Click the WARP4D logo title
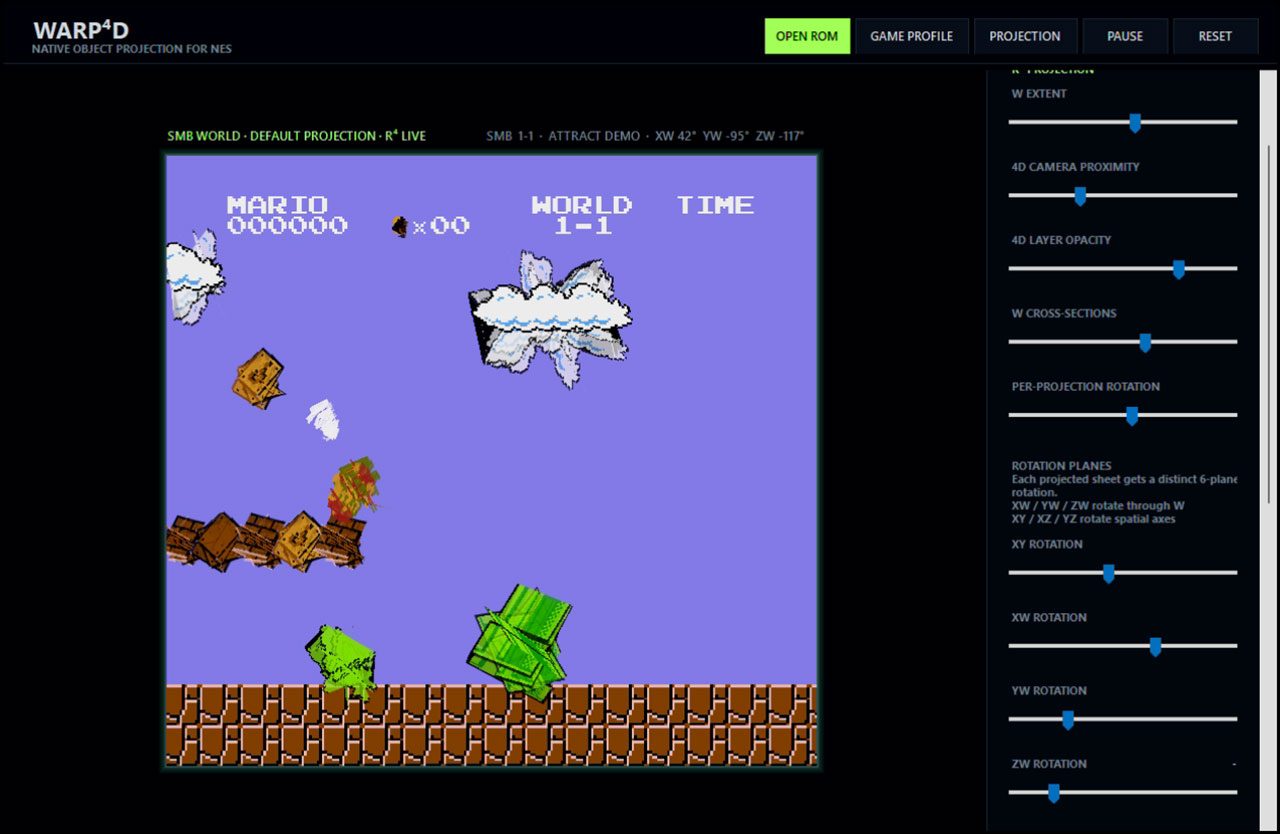 [81, 30]
